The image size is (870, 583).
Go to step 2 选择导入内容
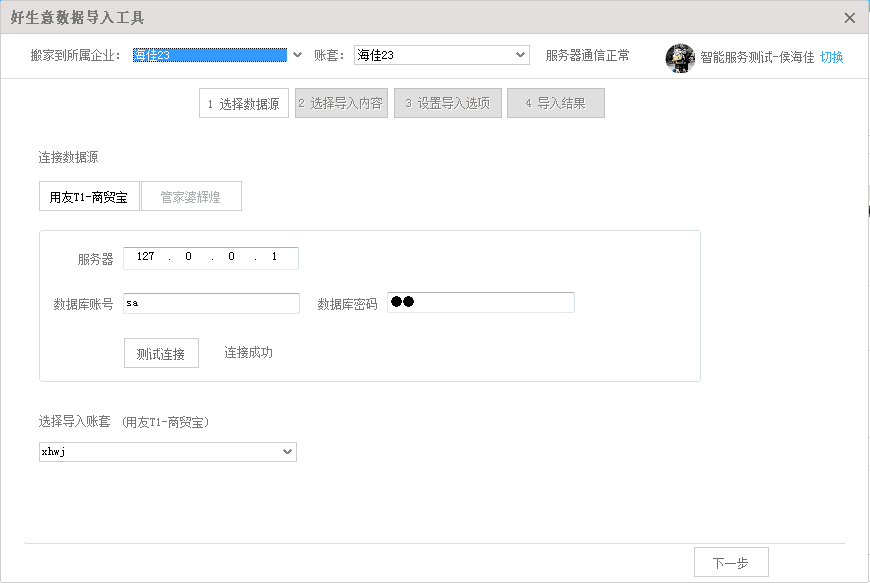[x=341, y=103]
